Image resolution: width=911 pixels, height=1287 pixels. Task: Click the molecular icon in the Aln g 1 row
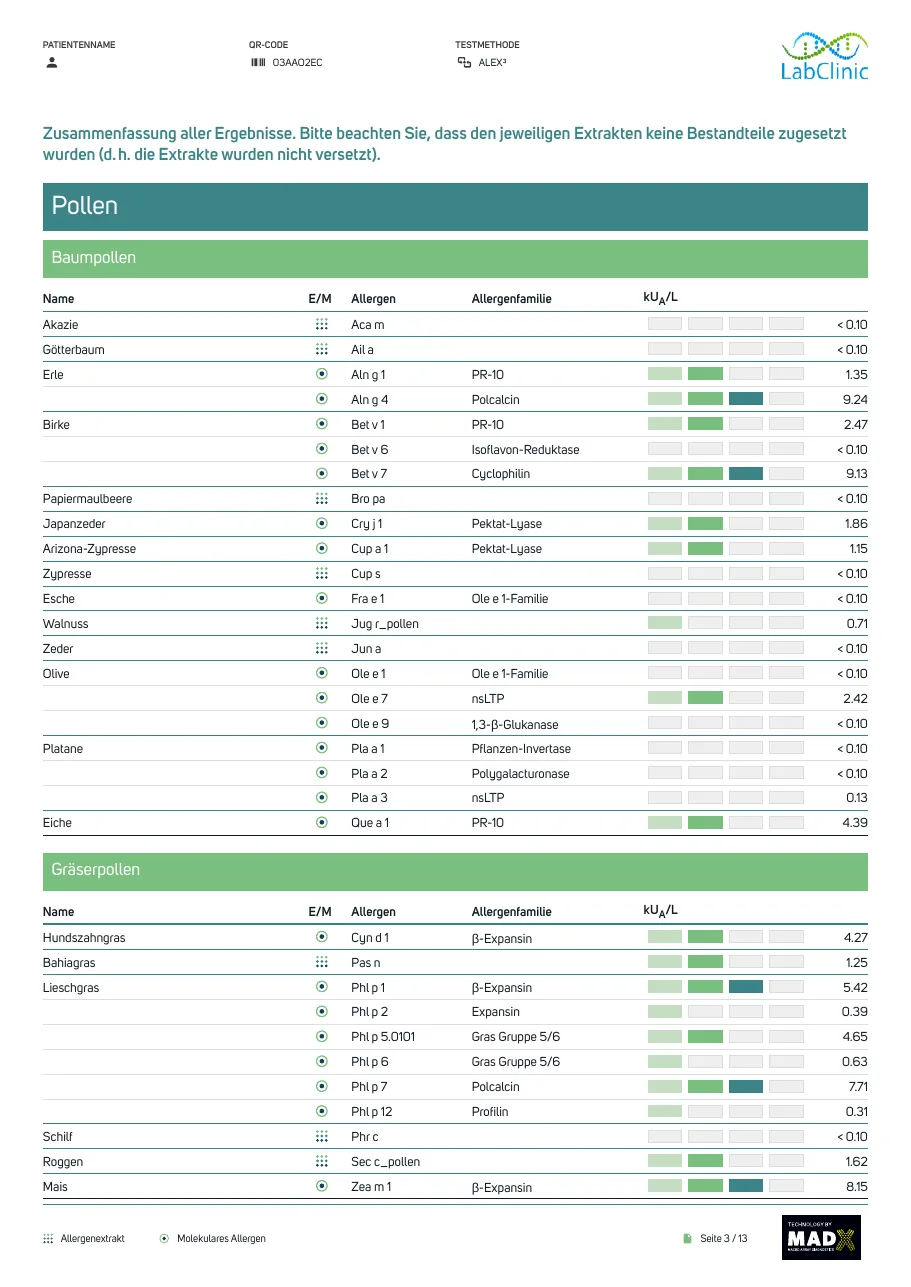point(321,374)
